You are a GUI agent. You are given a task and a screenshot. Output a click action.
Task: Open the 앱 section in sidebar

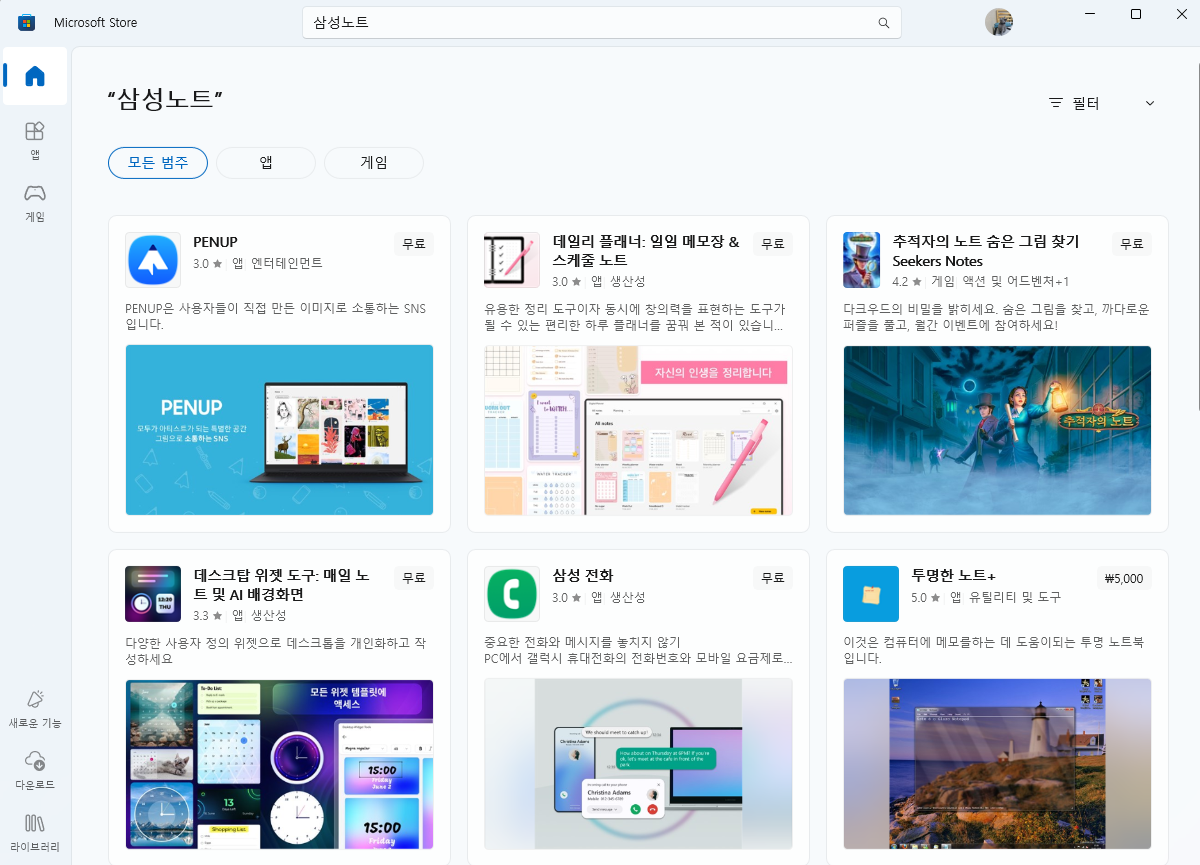(35, 140)
